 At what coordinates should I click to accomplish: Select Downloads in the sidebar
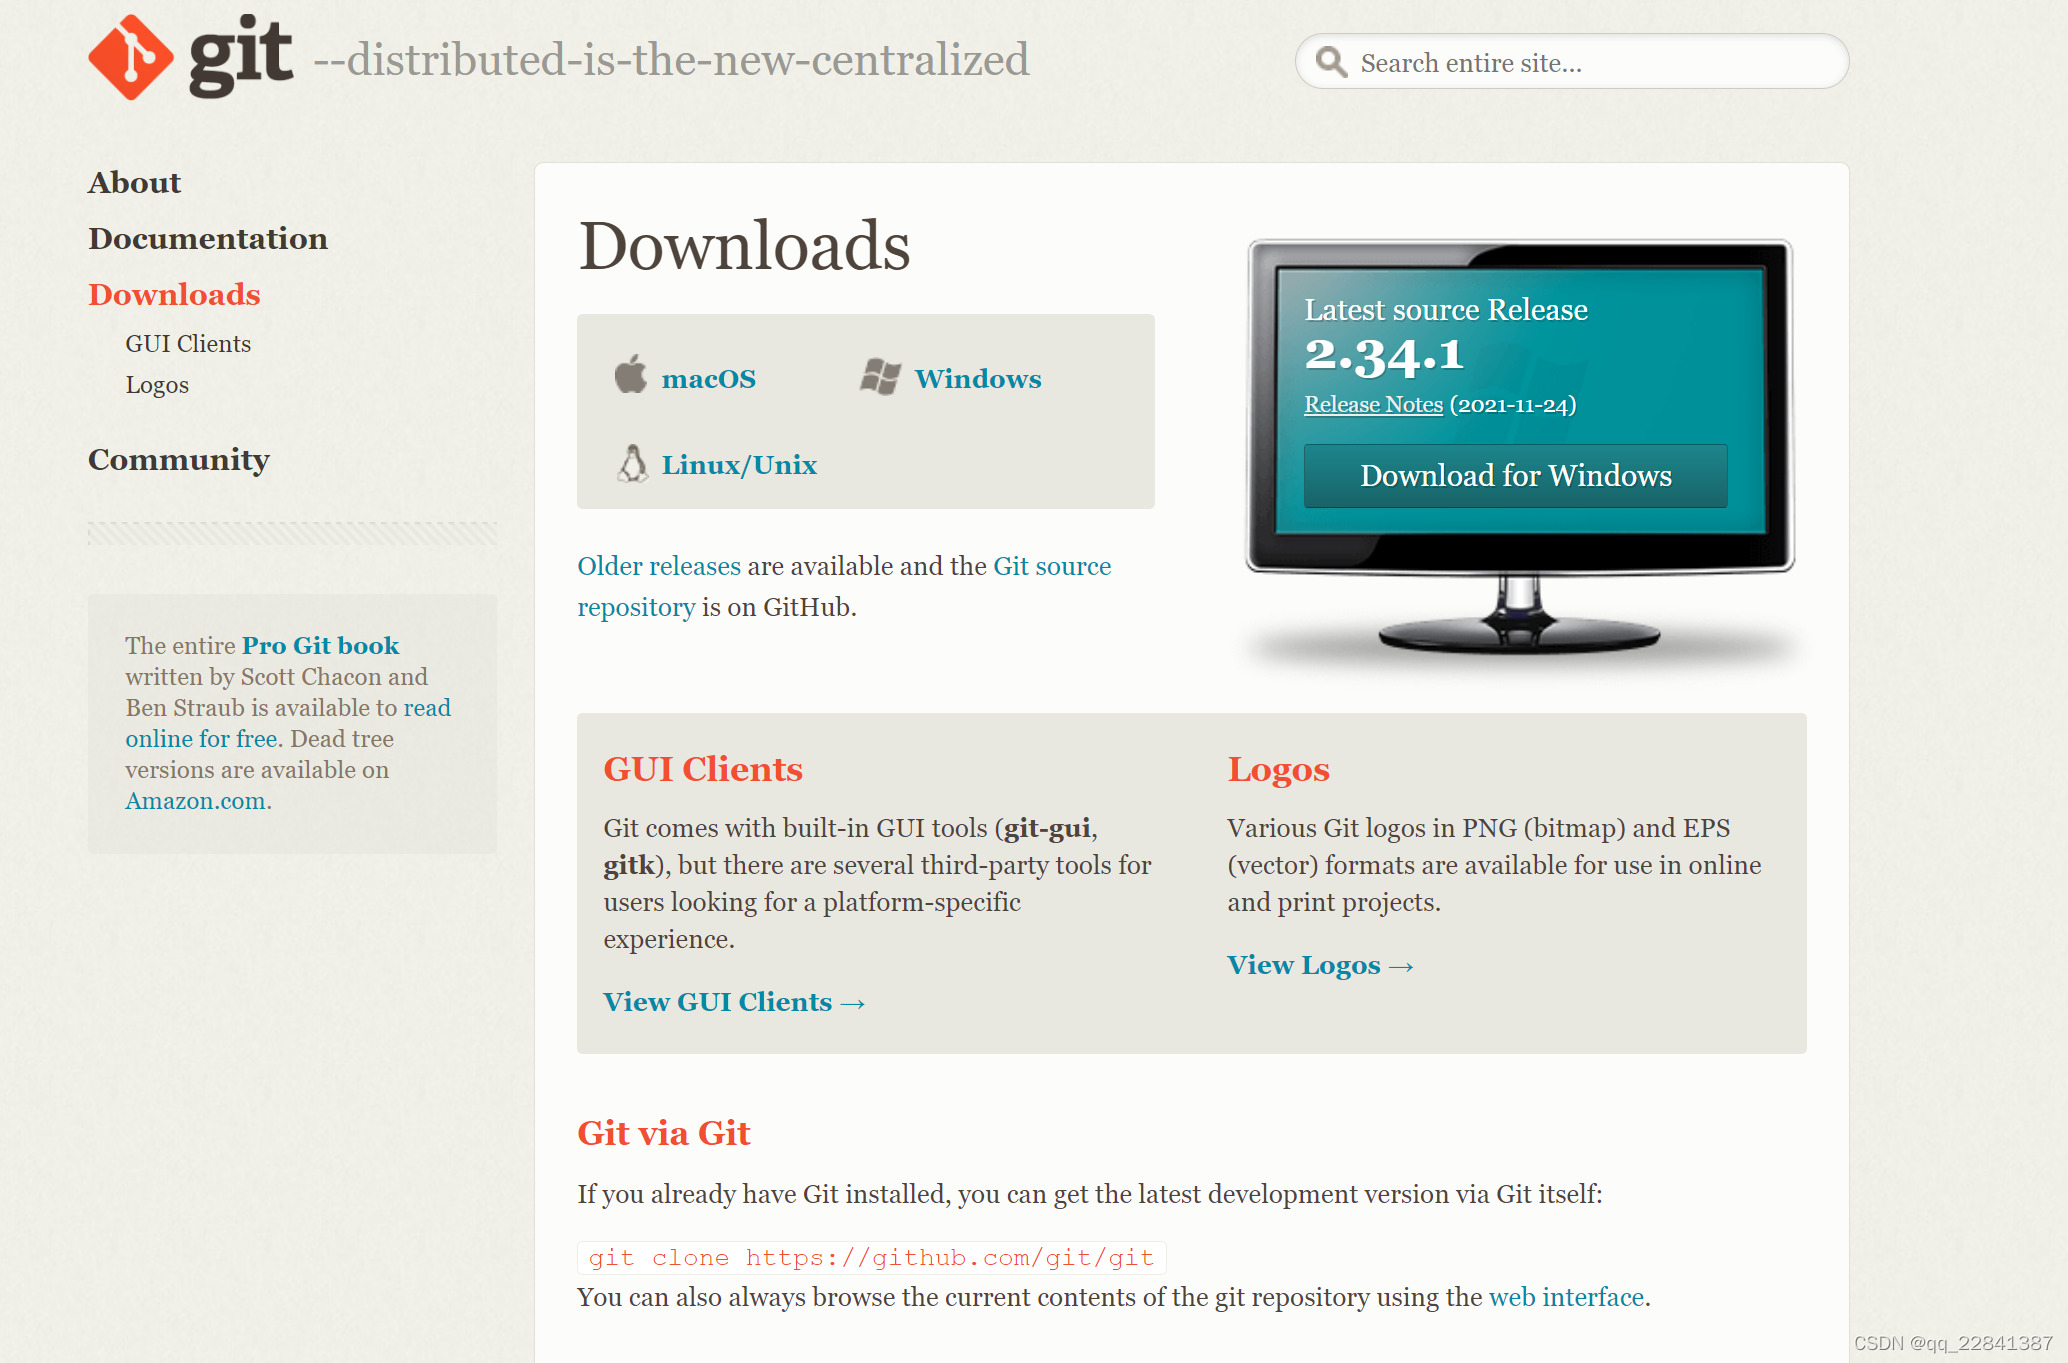click(x=174, y=295)
